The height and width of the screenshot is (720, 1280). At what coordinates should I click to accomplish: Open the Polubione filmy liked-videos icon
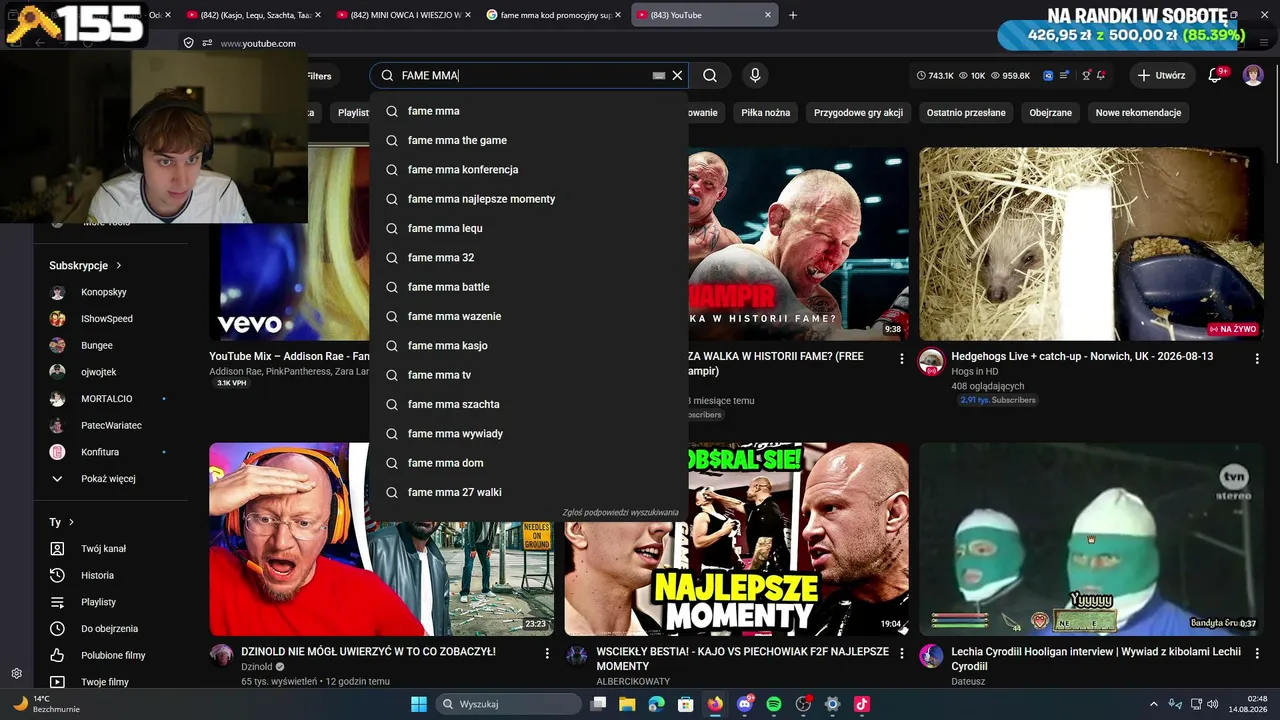click(58, 655)
